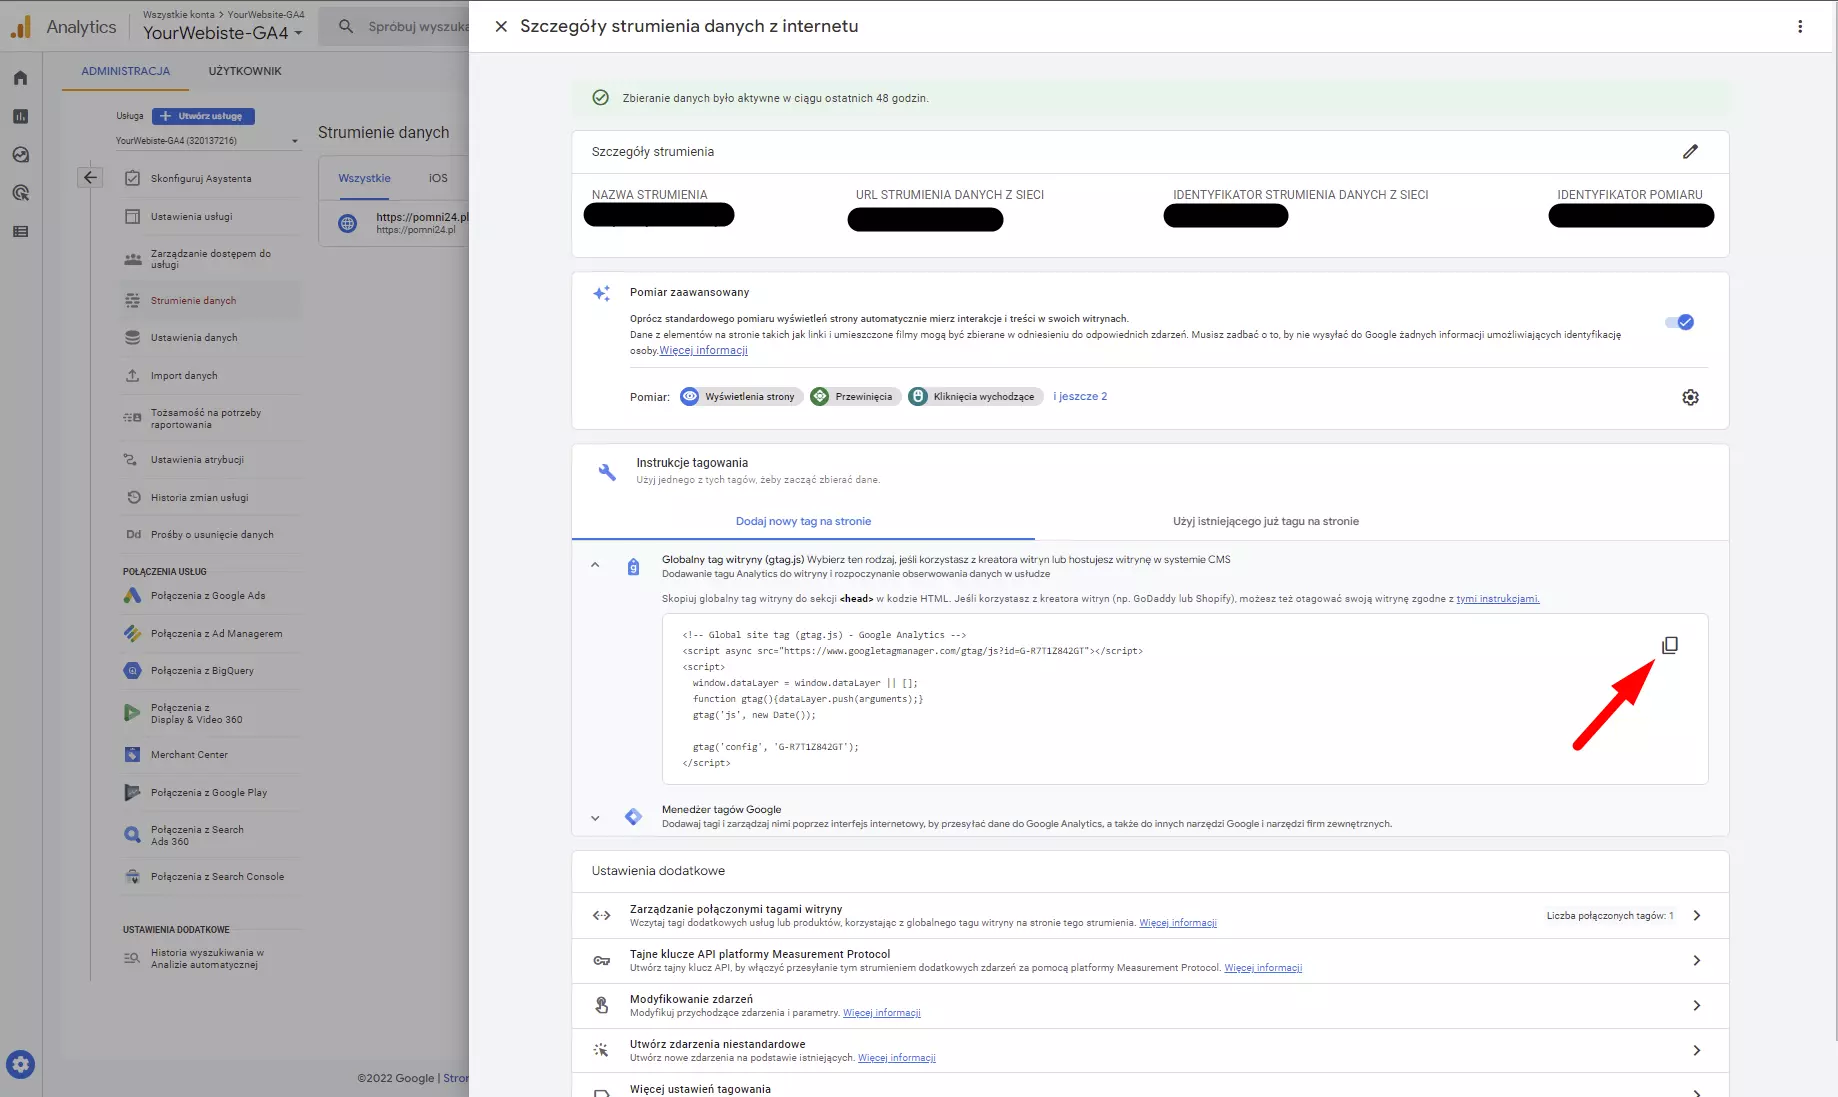This screenshot has width=1838, height=1097.
Task: Select Wszystkie tab in data streams list
Action: (x=364, y=178)
